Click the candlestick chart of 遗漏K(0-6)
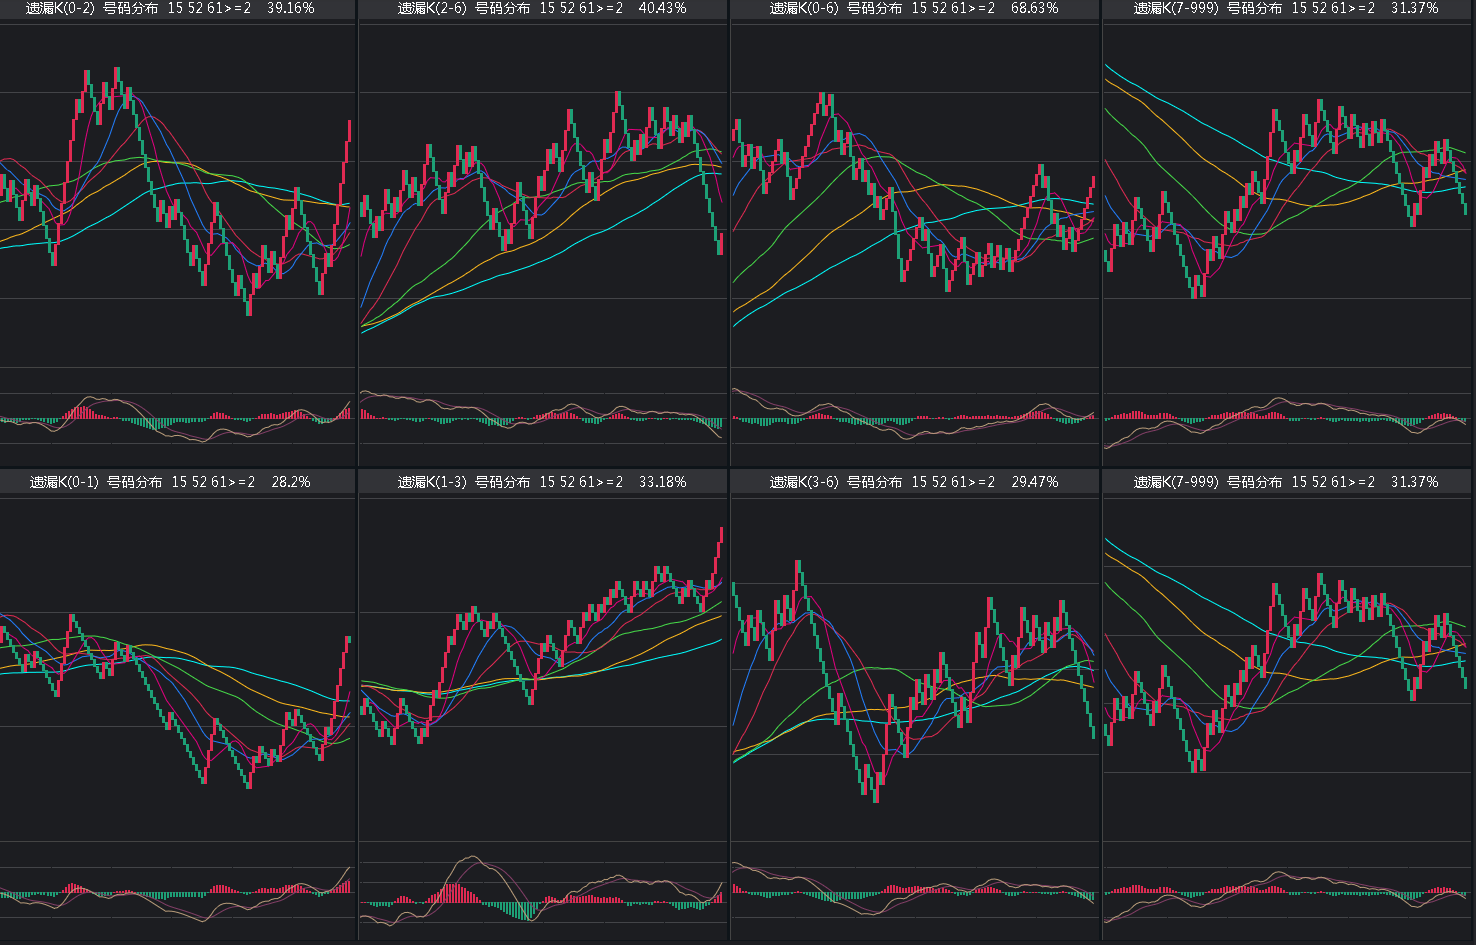1476x945 pixels. (915, 195)
